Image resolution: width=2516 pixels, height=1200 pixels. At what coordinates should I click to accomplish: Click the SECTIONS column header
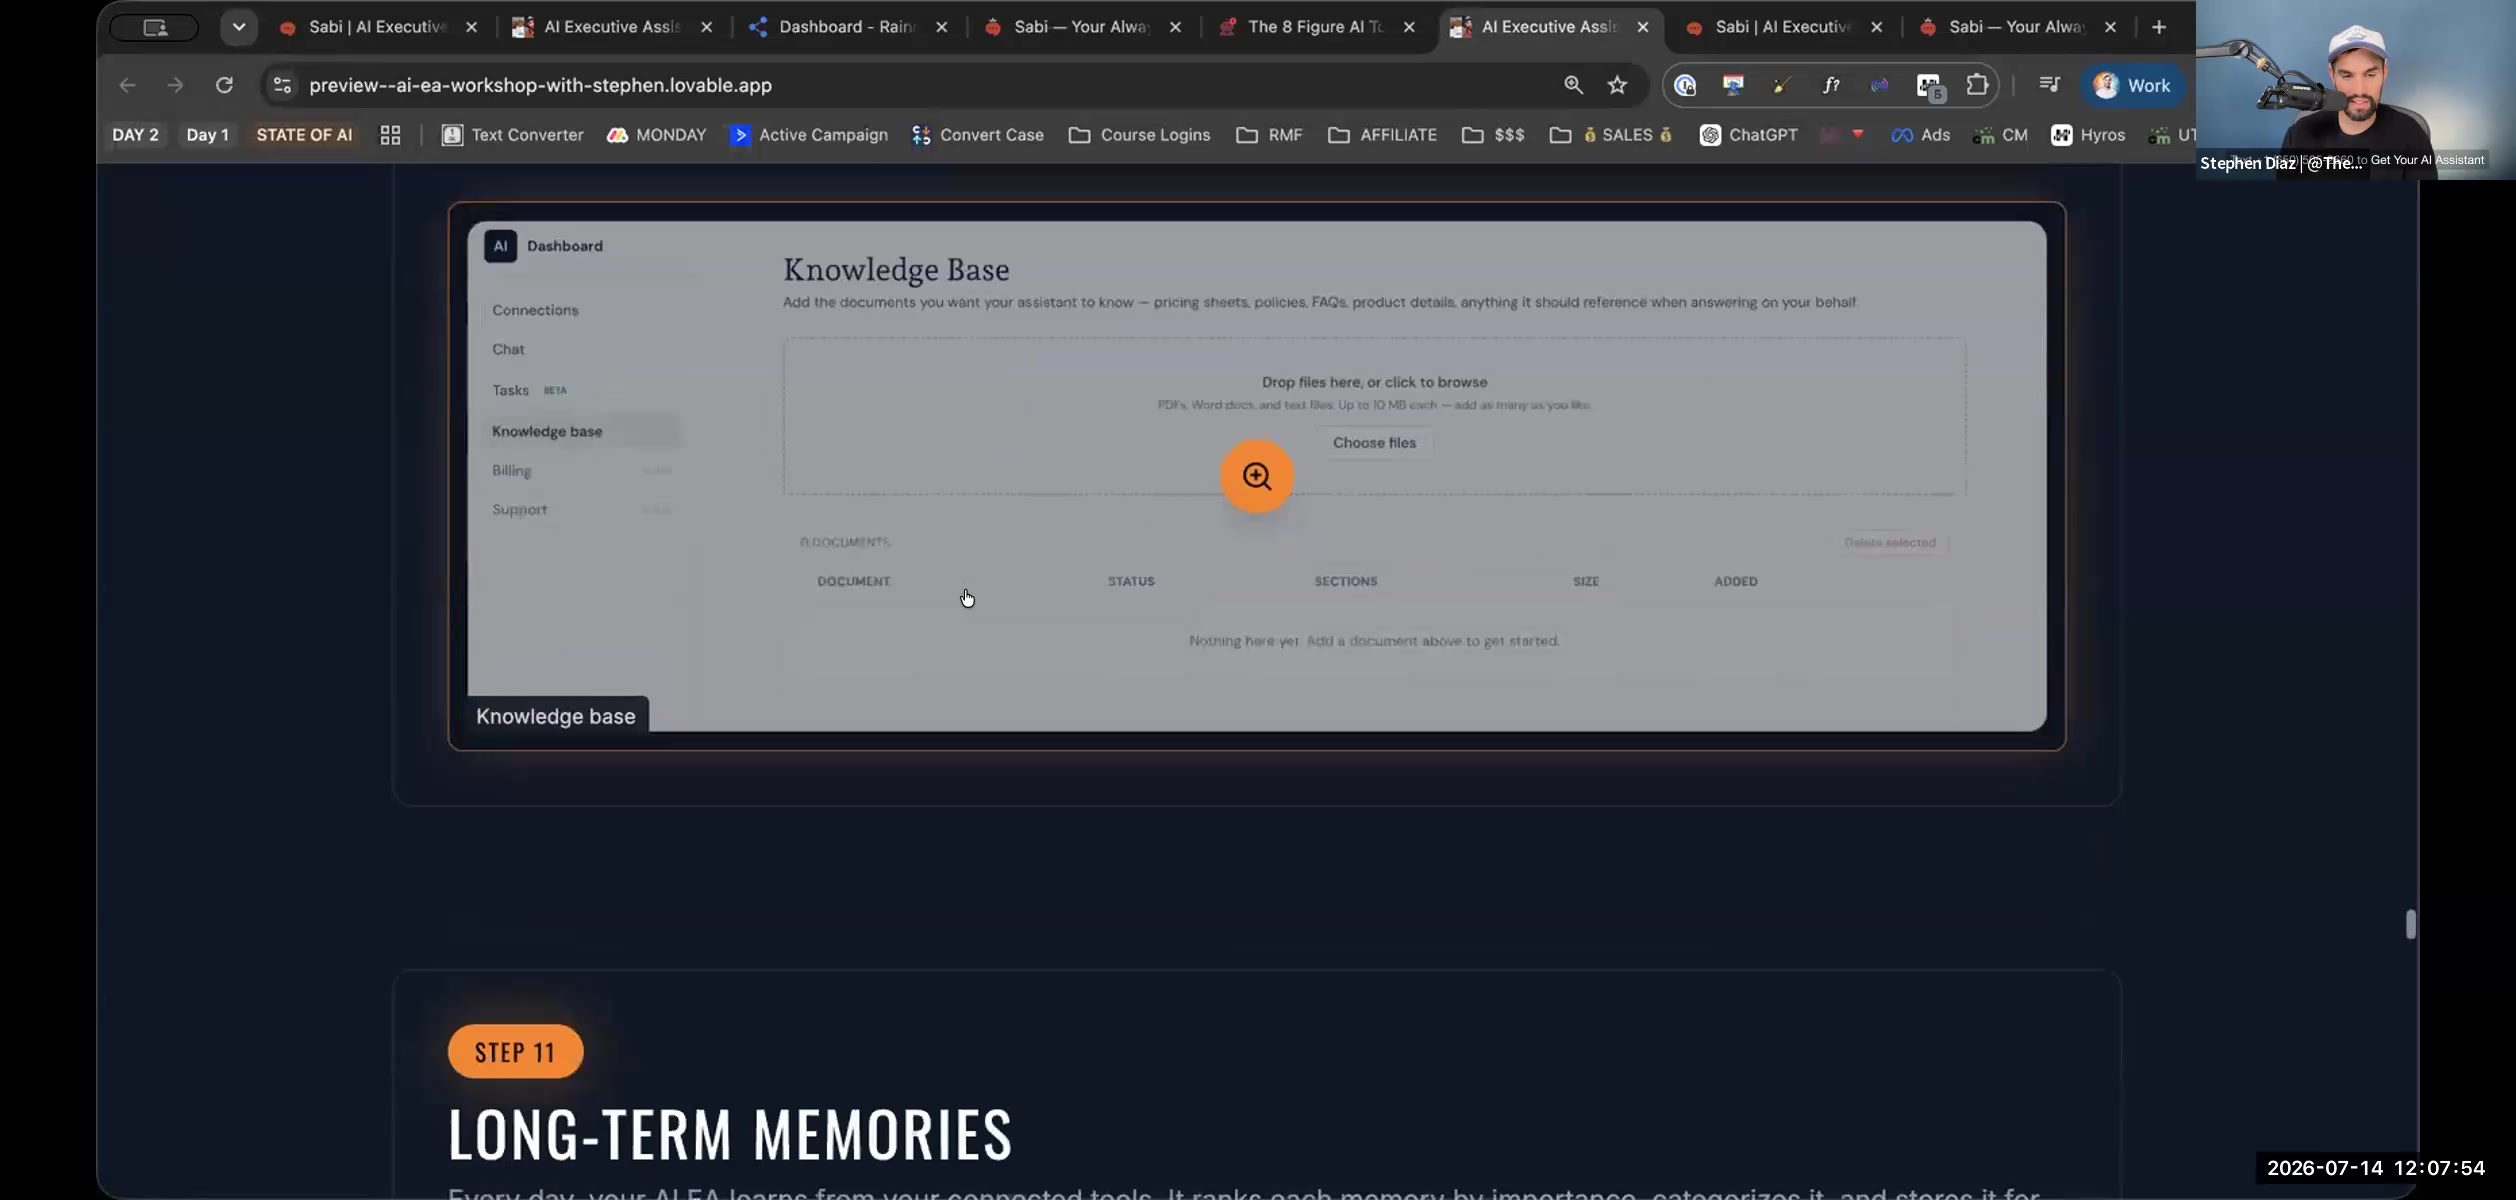pyautogui.click(x=1345, y=581)
